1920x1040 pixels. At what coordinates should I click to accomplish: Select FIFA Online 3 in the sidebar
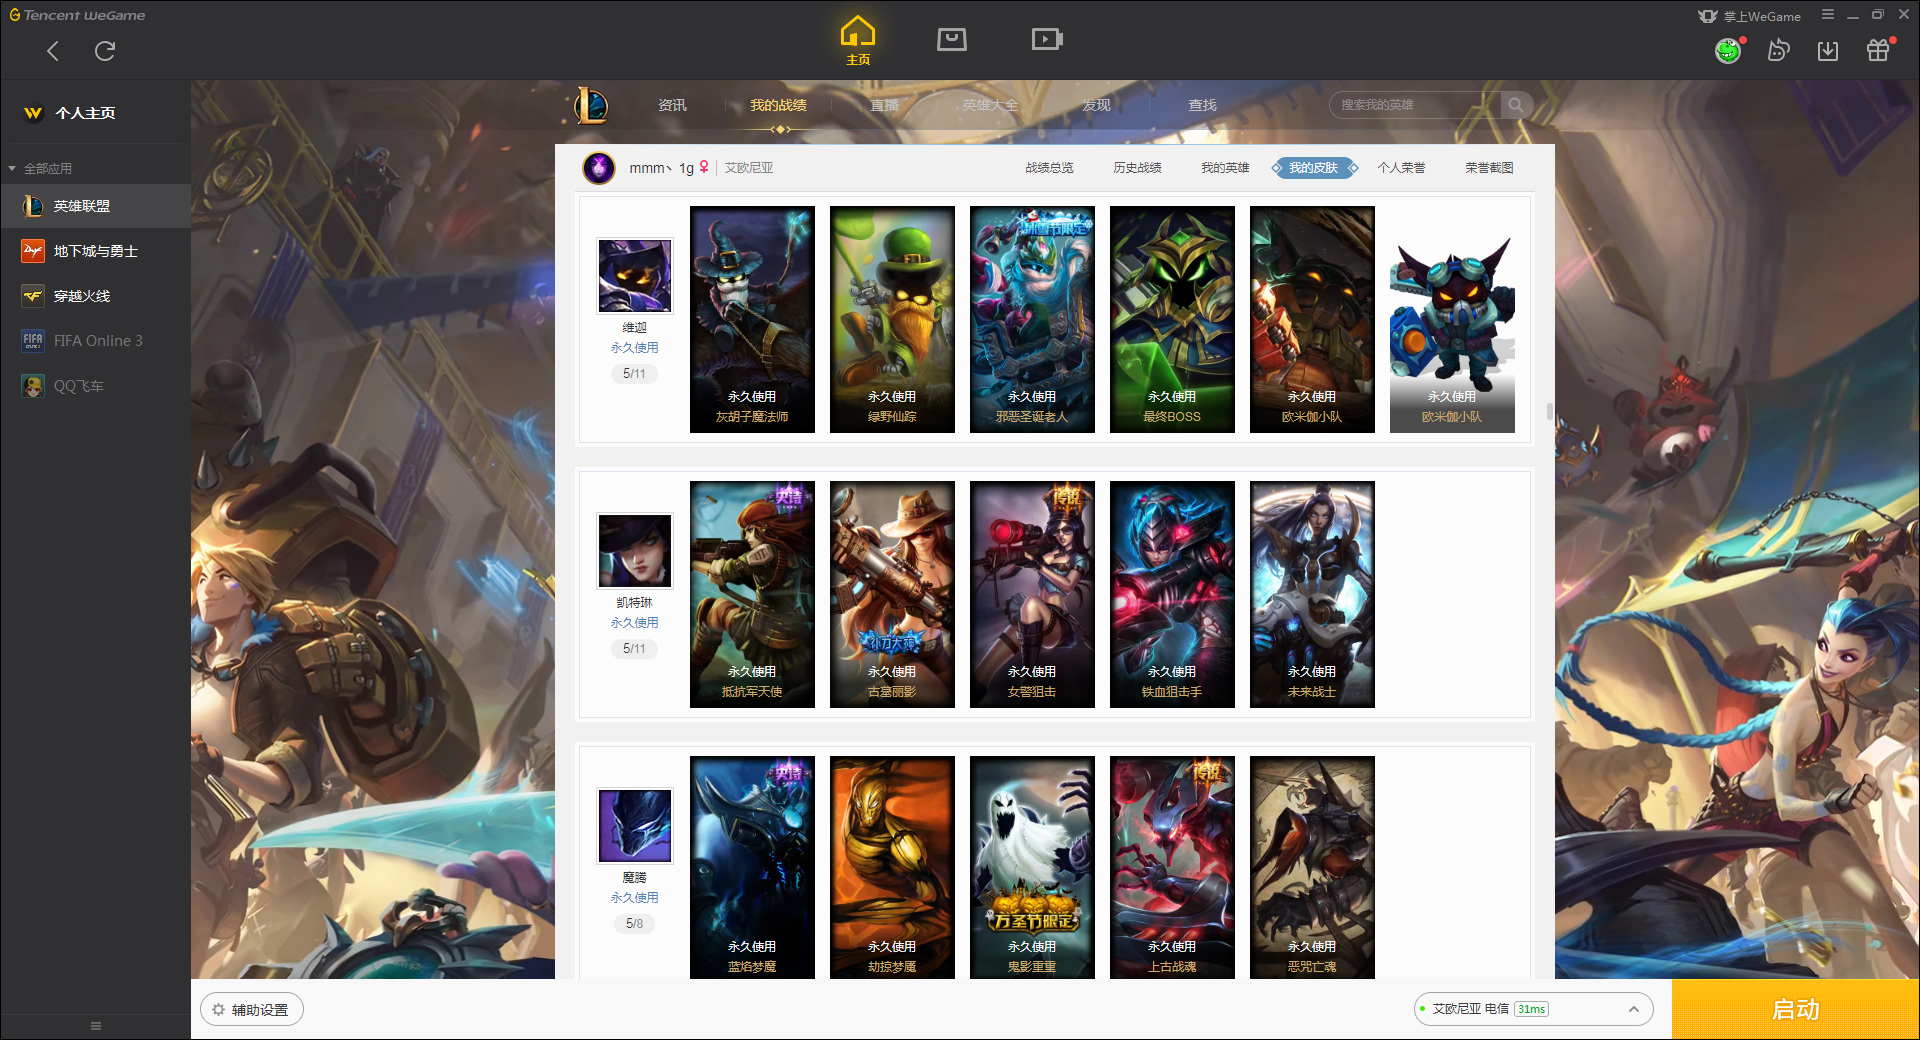(95, 341)
